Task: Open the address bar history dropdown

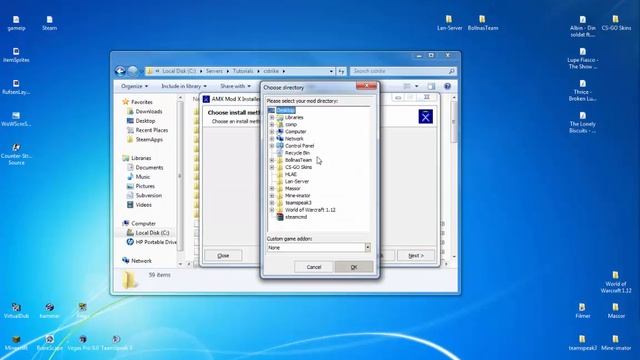Action: coord(331,71)
